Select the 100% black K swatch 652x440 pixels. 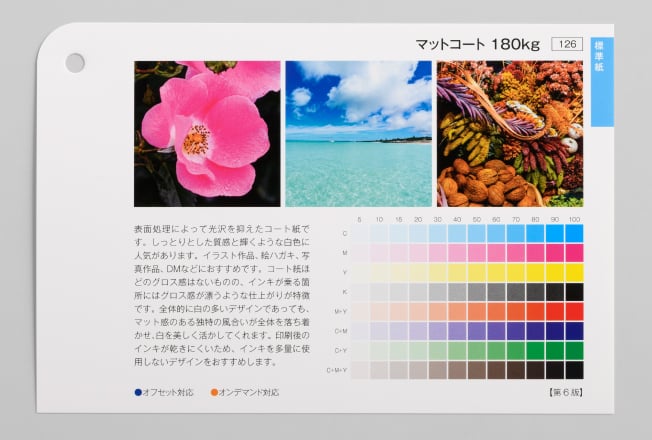point(573,292)
